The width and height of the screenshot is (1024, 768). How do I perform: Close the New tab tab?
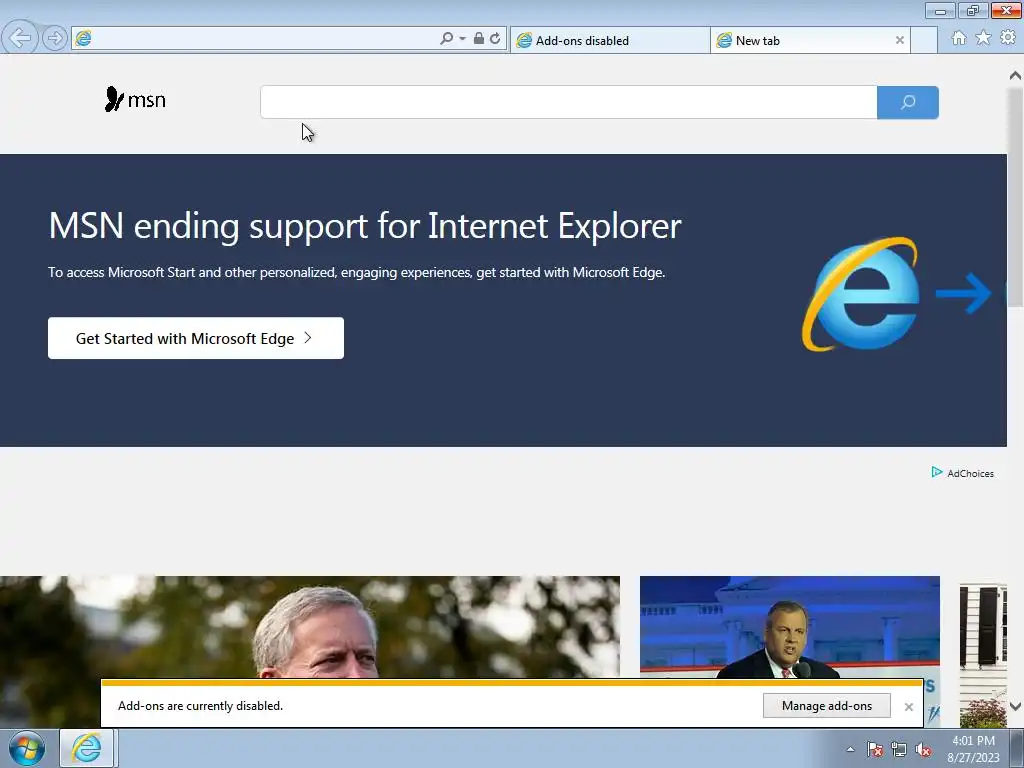(899, 40)
